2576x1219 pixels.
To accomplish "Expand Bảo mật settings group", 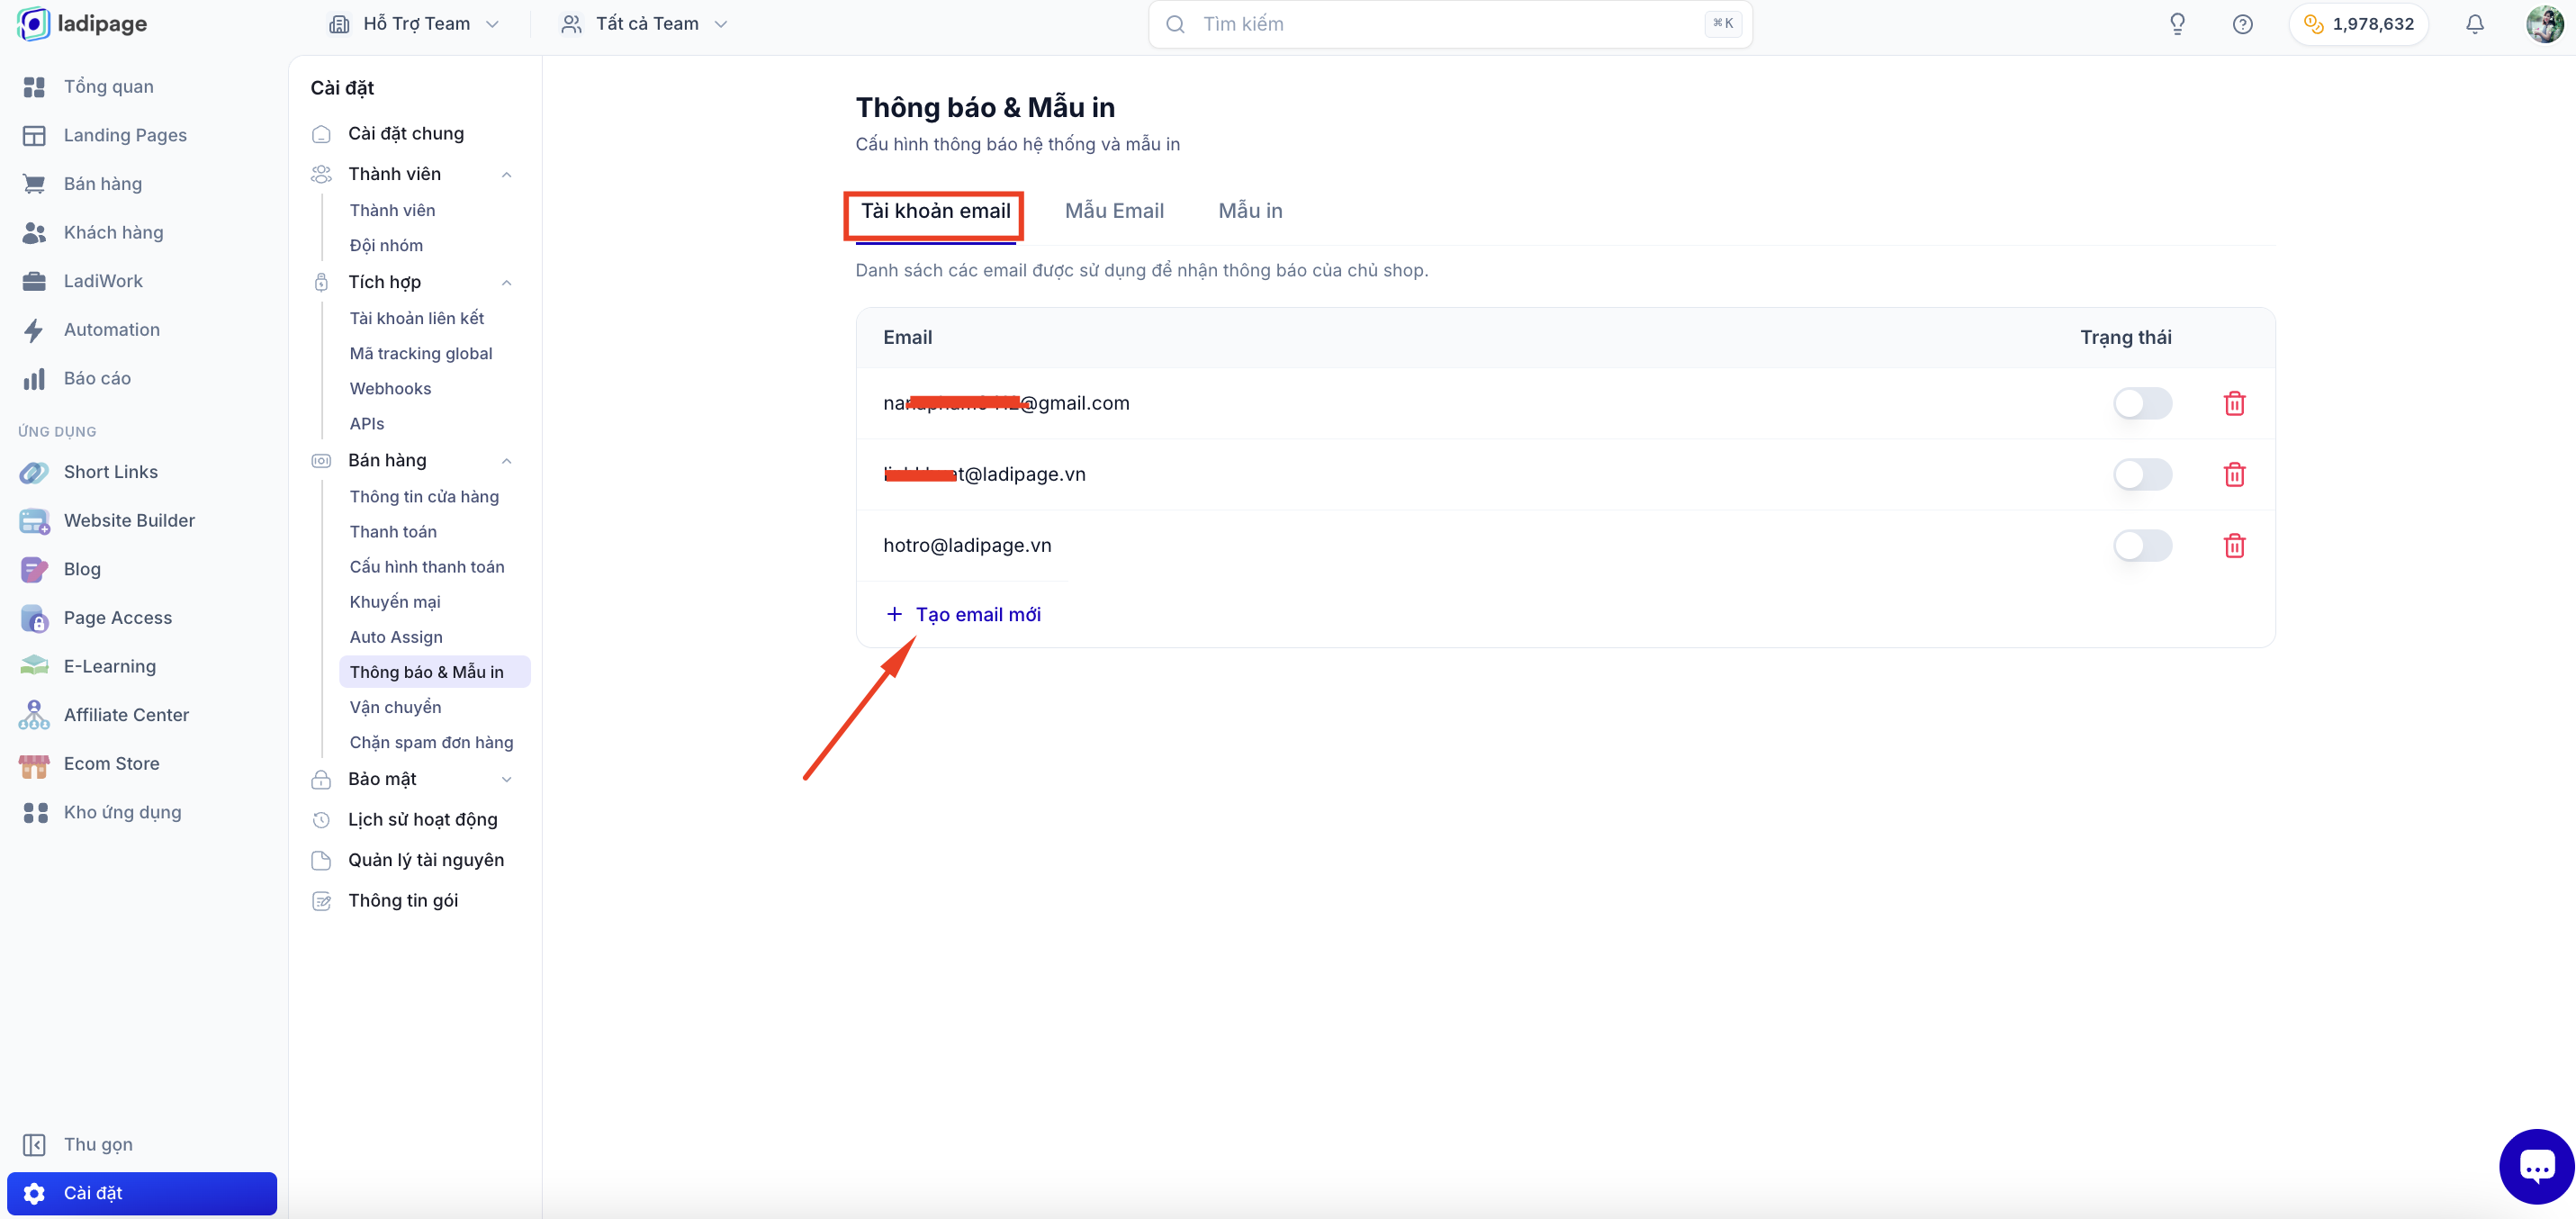I will [x=506, y=779].
